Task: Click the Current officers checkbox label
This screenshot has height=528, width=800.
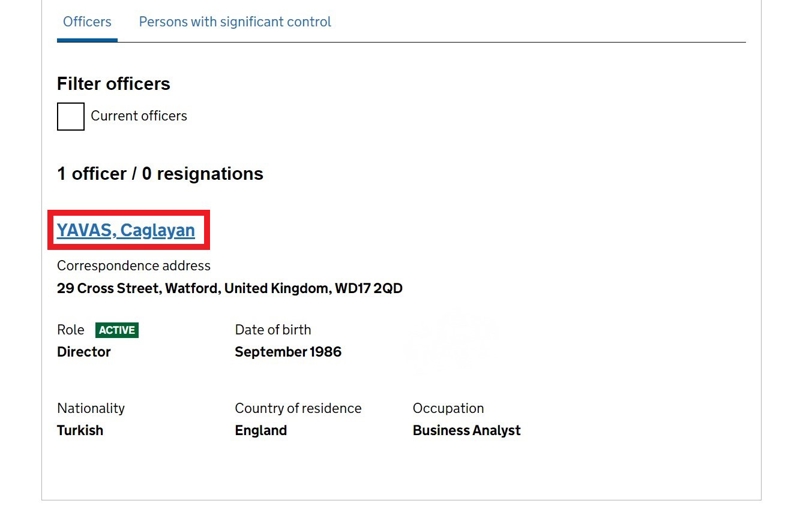Action: [x=139, y=116]
